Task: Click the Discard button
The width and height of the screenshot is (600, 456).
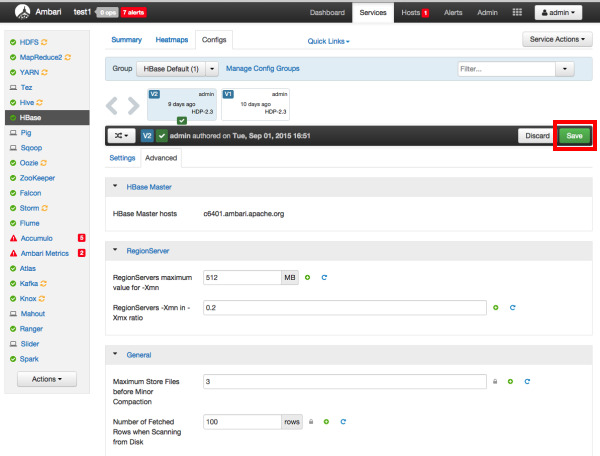Action: pyautogui.click(x=537, y=136)
